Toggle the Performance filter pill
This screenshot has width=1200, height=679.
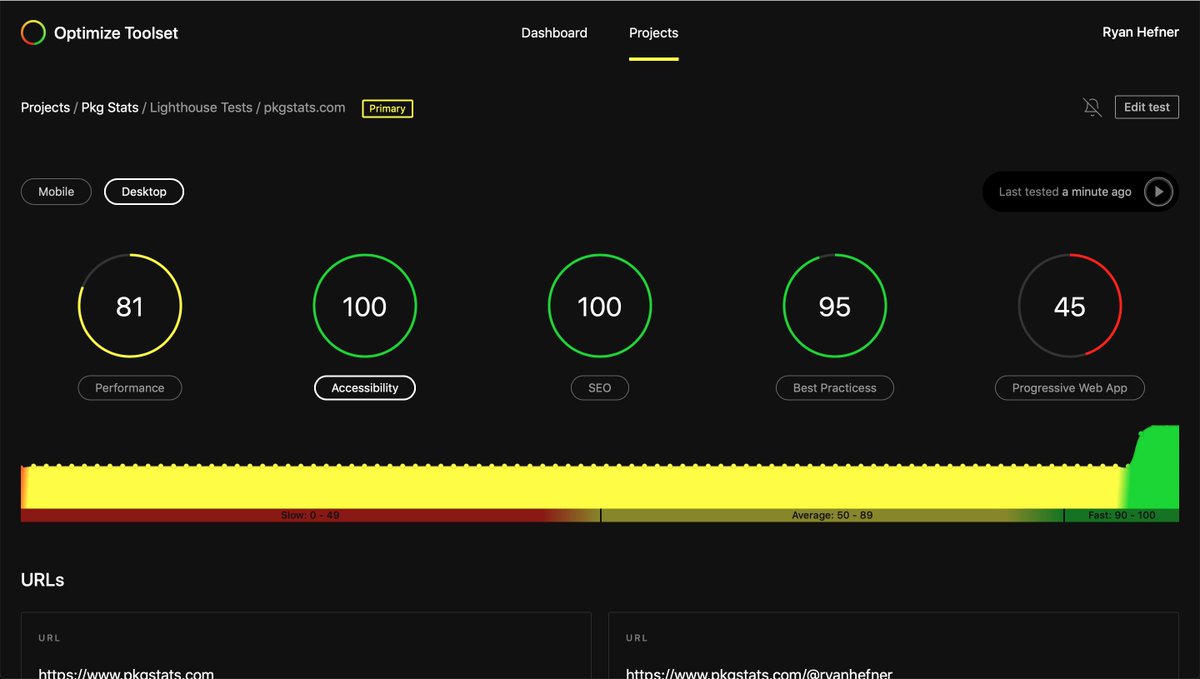coord(130,388)
